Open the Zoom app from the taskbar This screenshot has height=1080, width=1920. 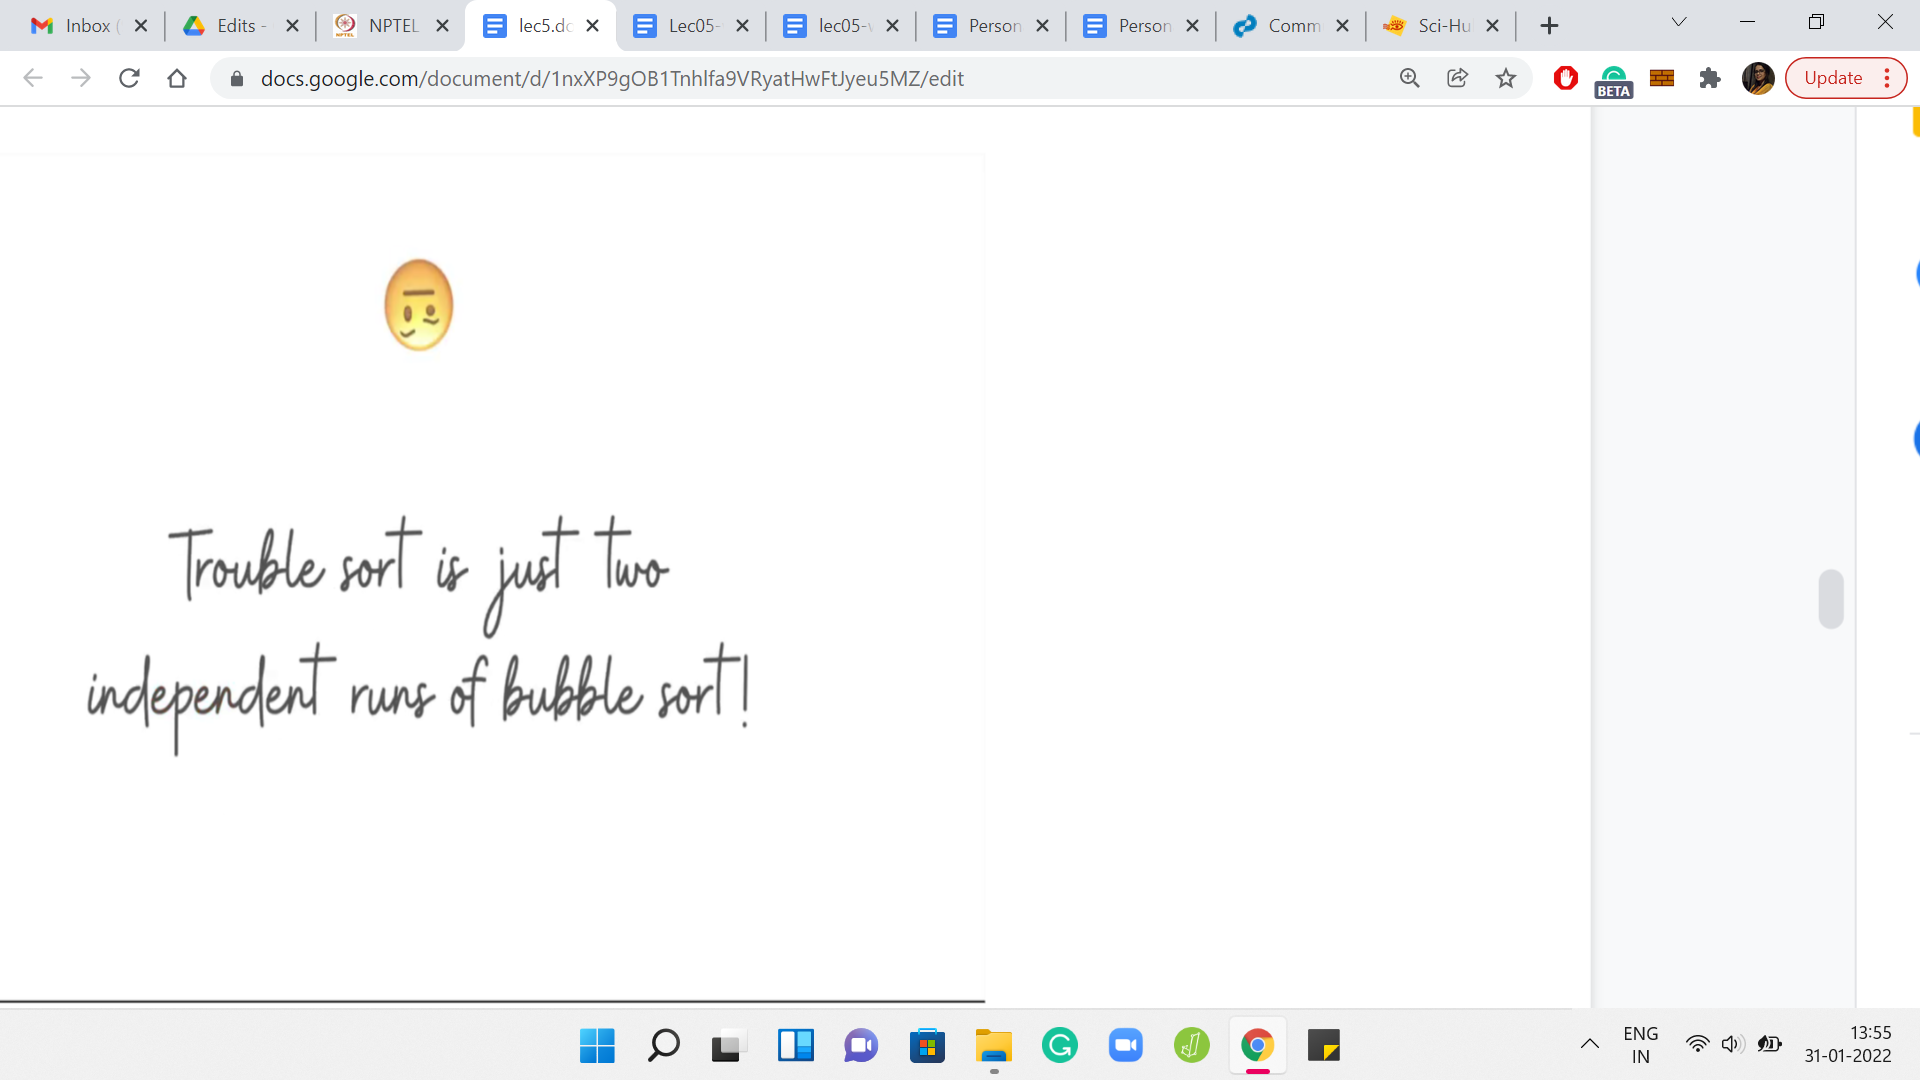[1125, 1046]
